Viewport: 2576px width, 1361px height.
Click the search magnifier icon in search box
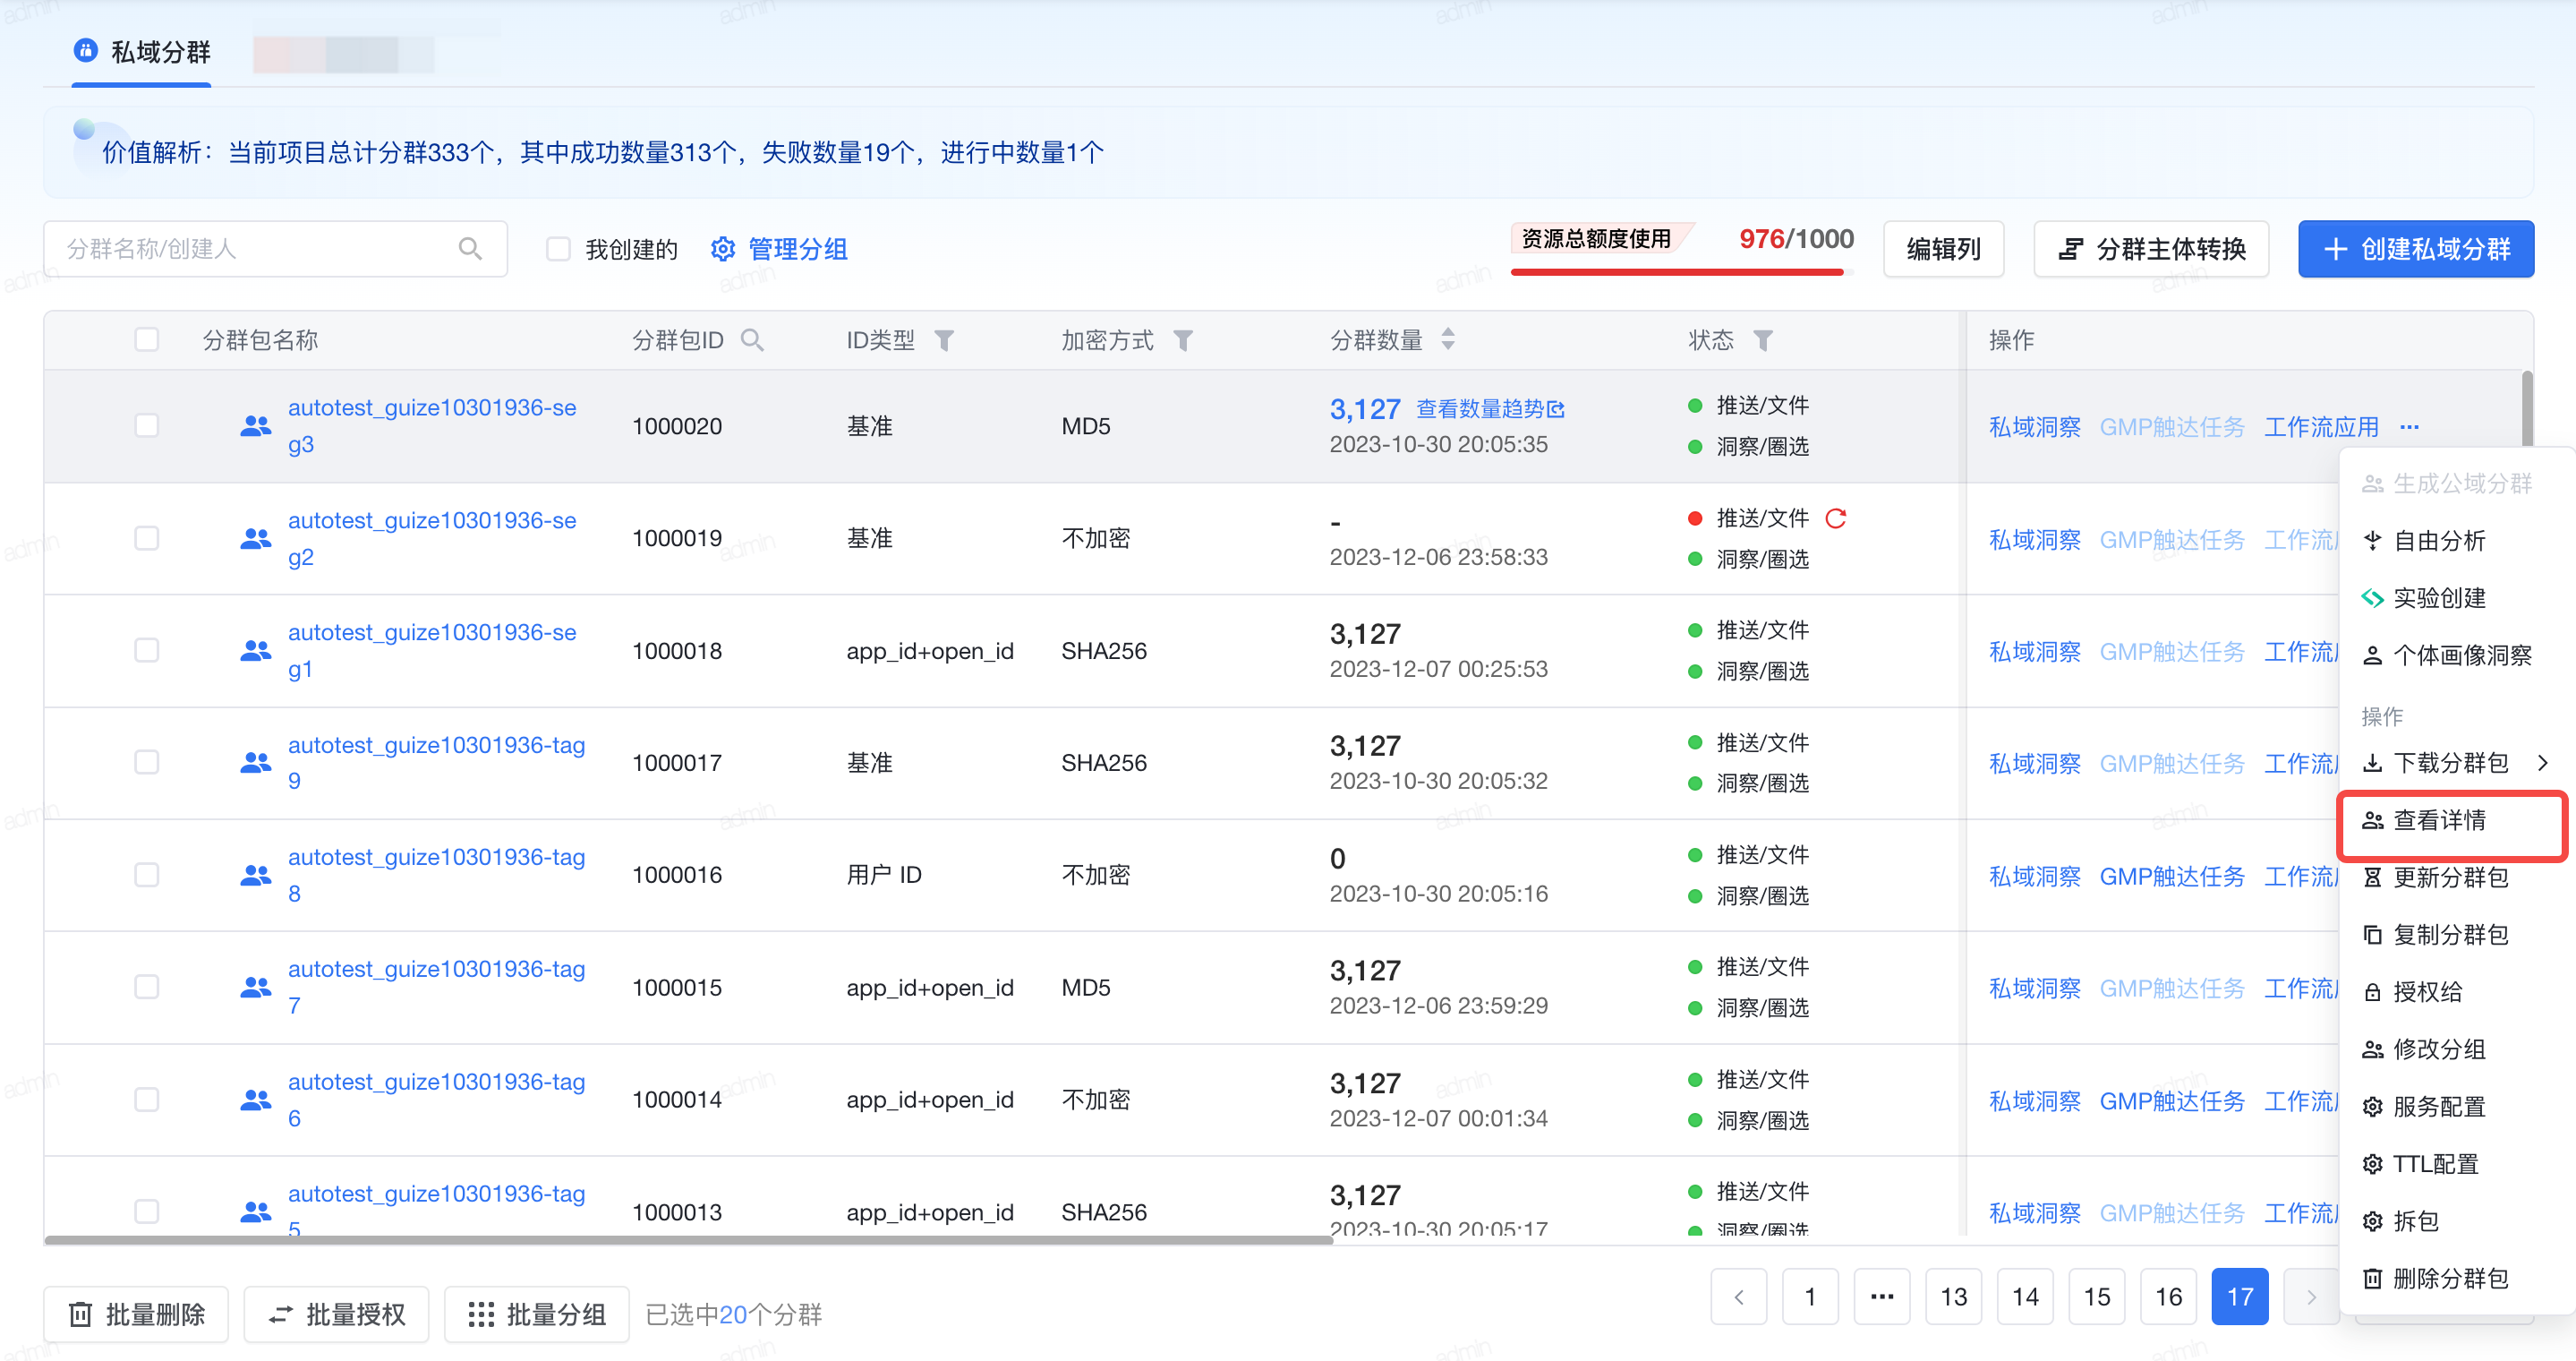click(470, 248)
